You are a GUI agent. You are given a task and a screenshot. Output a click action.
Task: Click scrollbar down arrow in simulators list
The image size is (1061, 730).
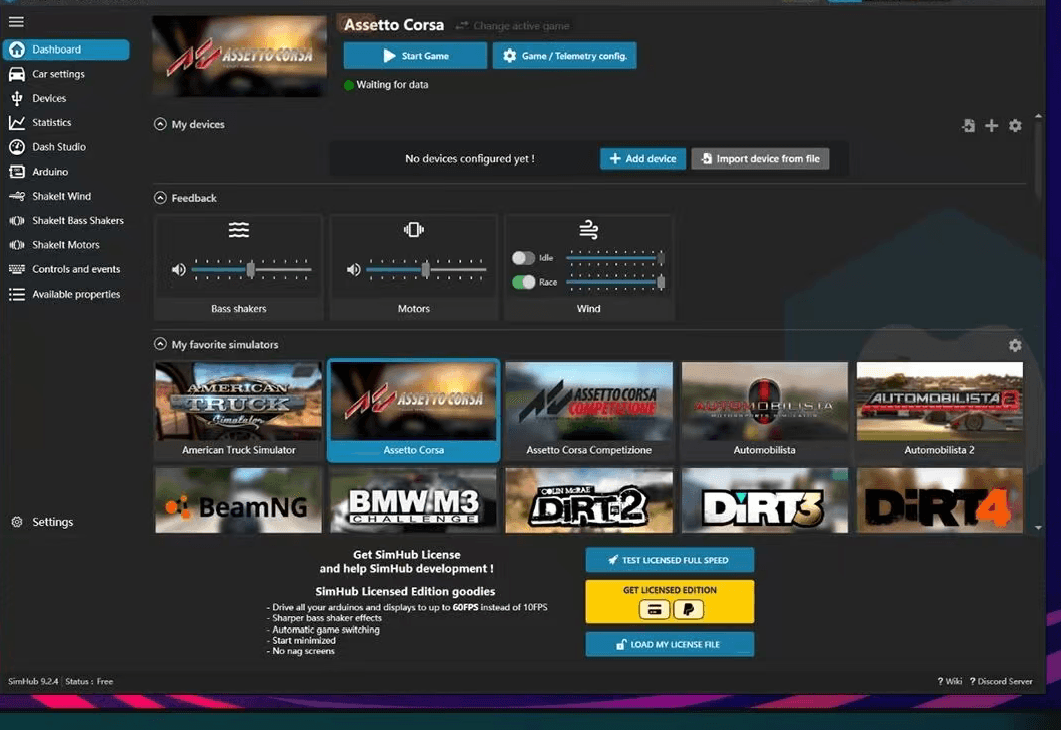click(1038, 528)
